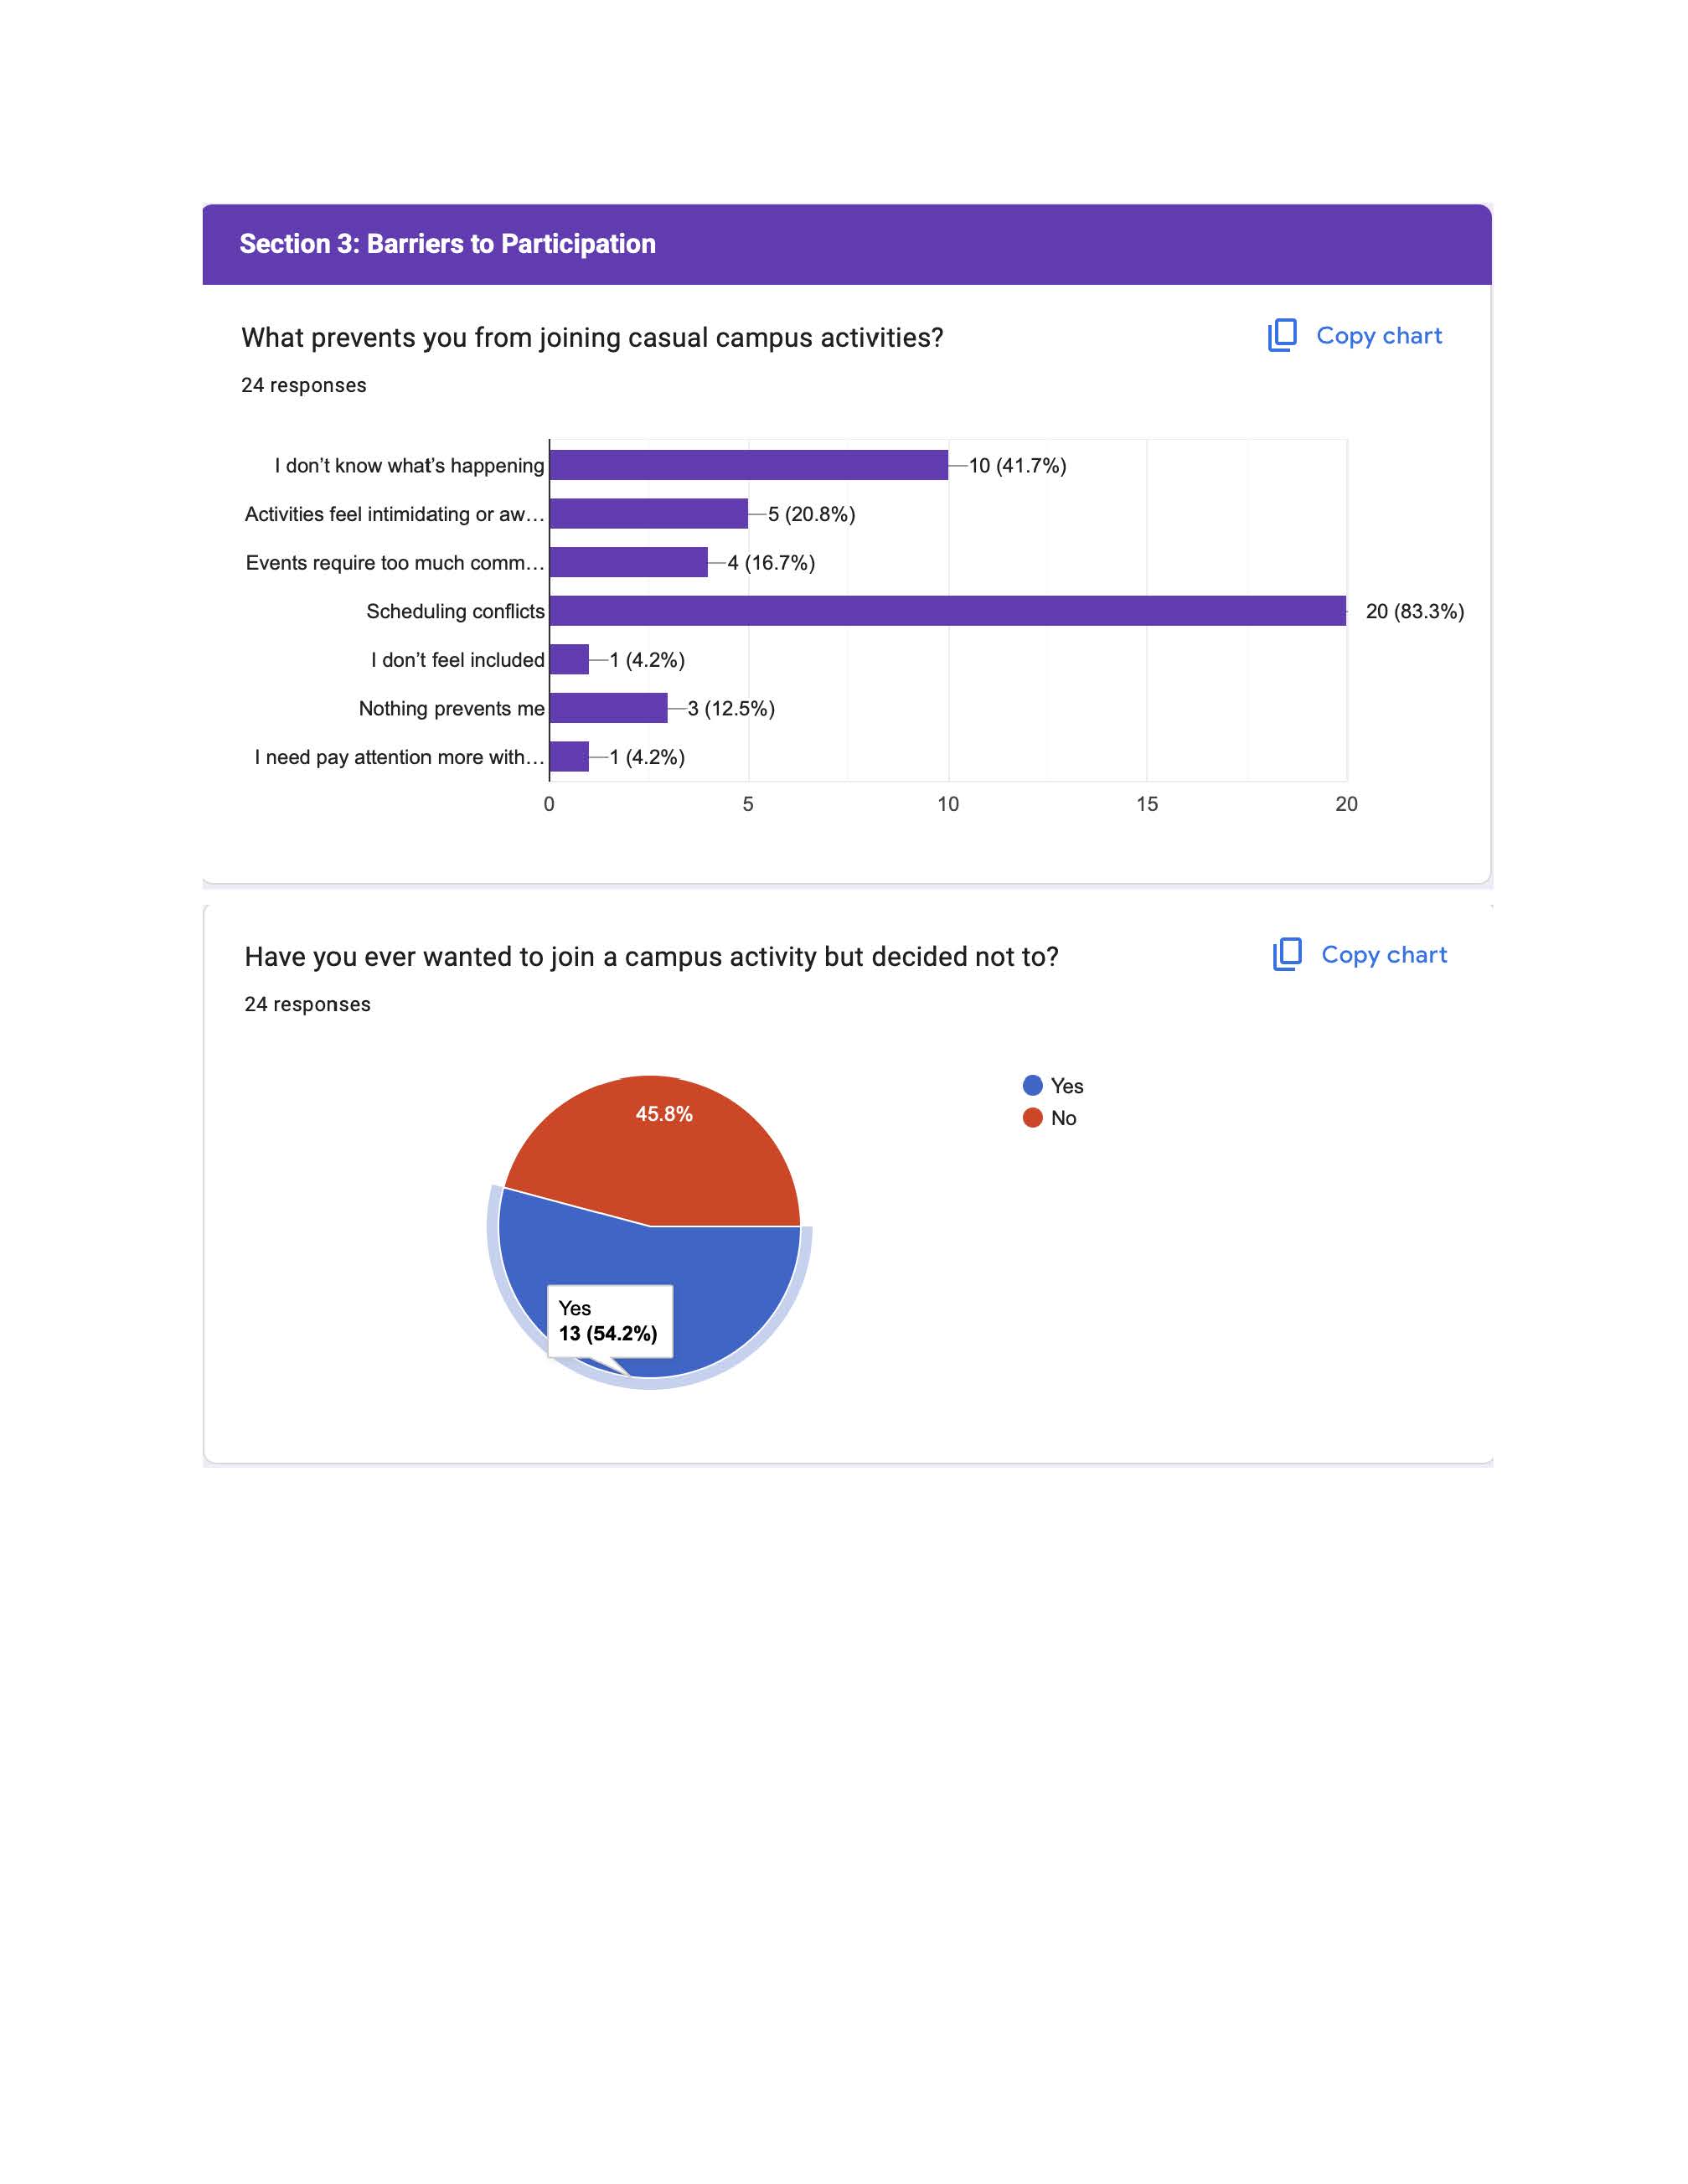Viewport: 1688px width, 2184px height.
Task: Click the 'Copy chart' text above the pie chart
Action: (1384, 955)
